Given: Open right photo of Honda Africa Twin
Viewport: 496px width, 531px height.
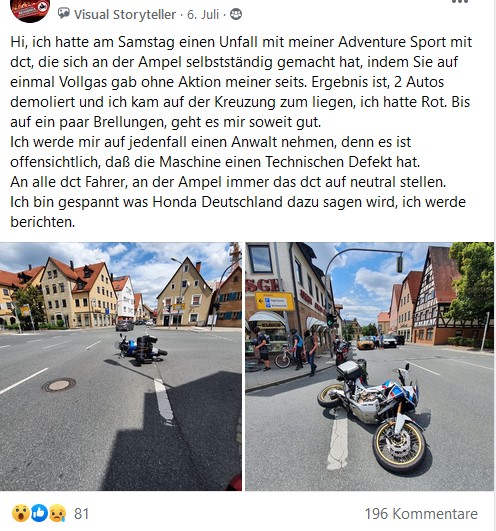Looking at the screenshot, I should pos(369,366).
